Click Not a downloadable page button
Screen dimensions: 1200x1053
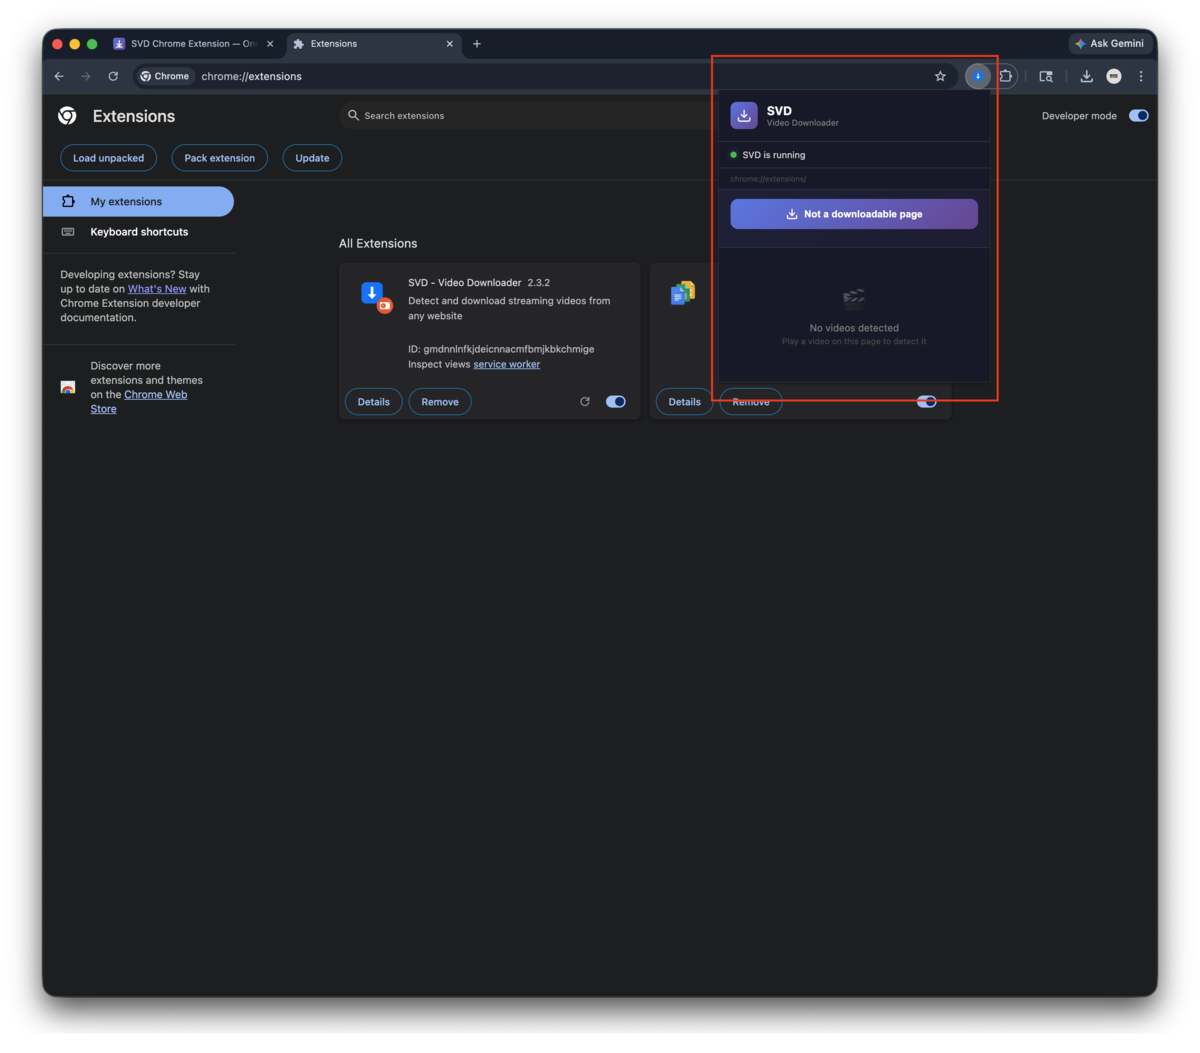(854, 214)
